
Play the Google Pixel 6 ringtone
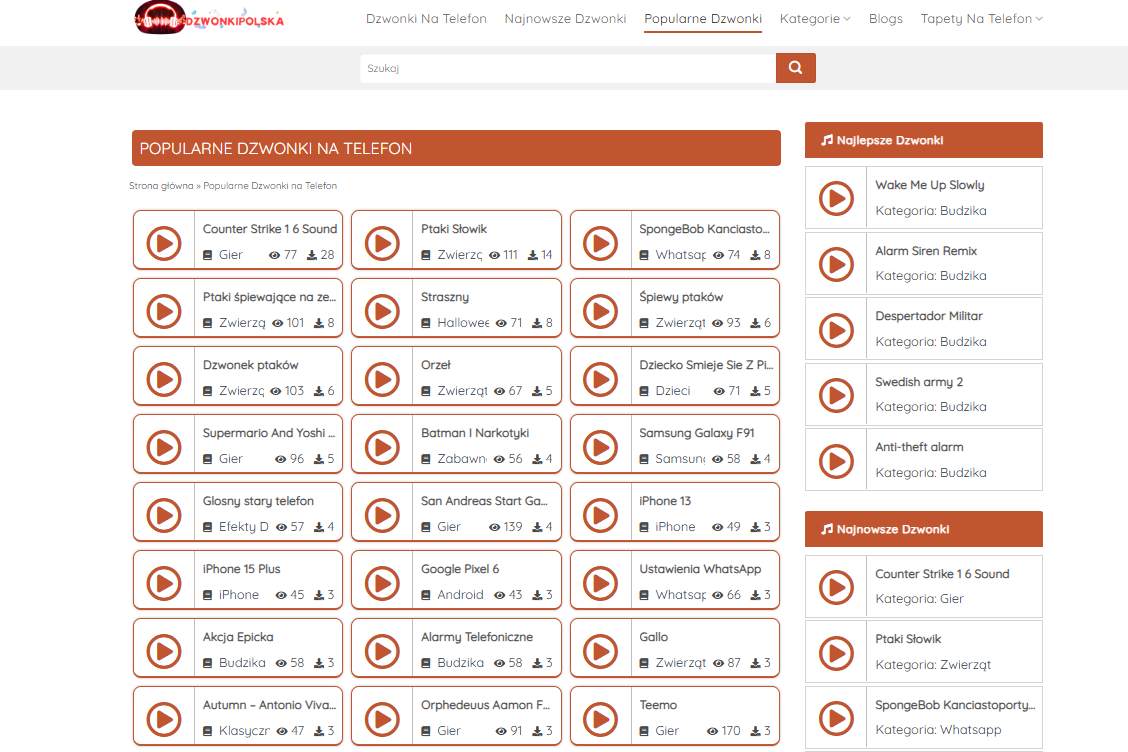pyautogui.click(x=382, y=583)
